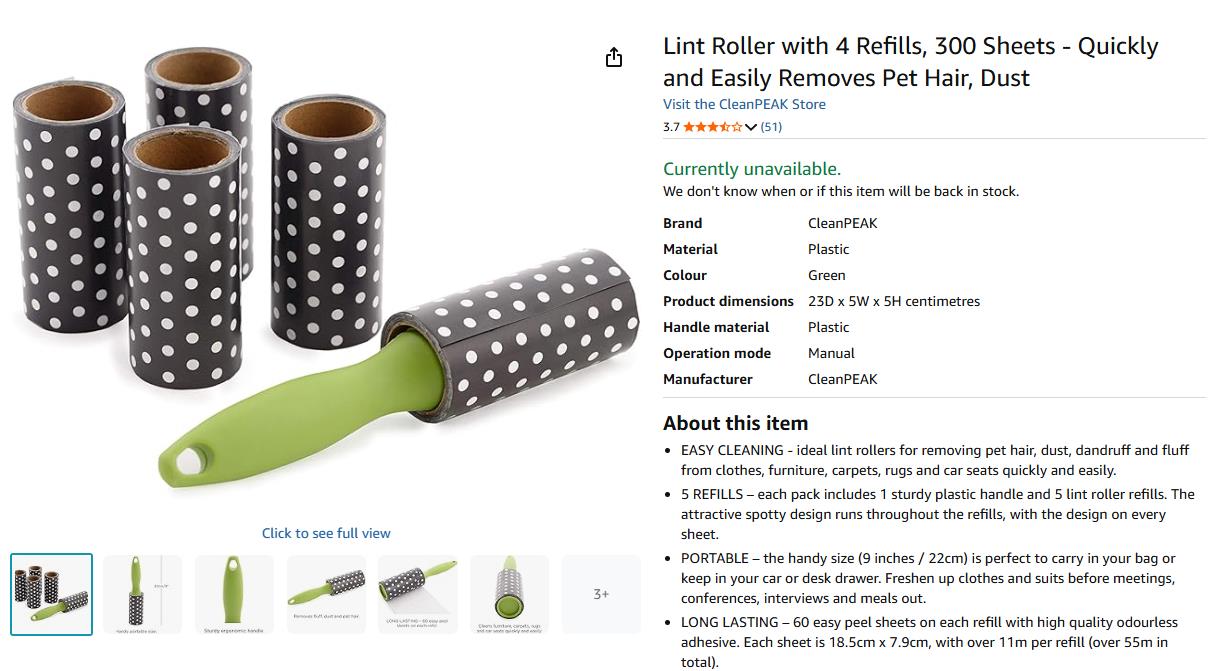Click the orange star rating icons

pyautogui.click(x=712, y=127)
